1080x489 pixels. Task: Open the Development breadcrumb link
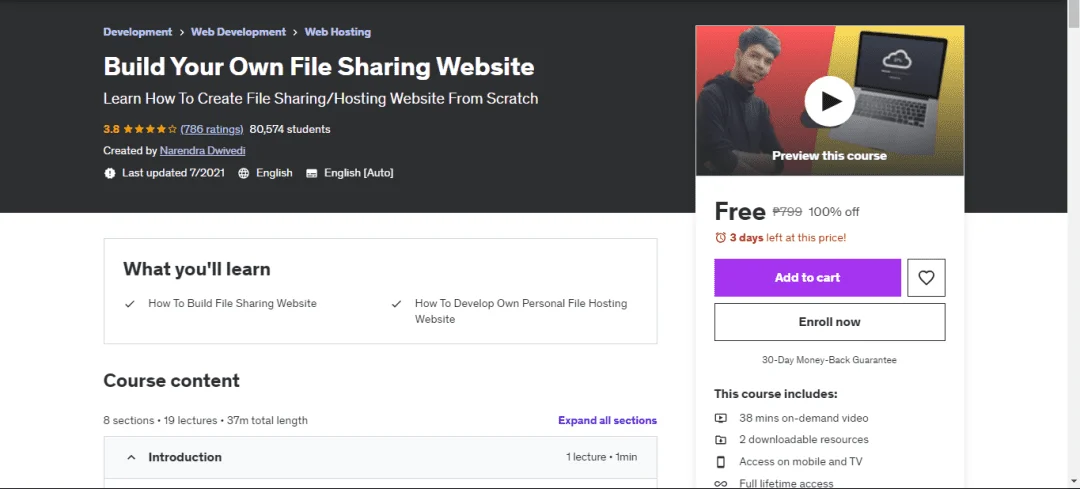138,32
